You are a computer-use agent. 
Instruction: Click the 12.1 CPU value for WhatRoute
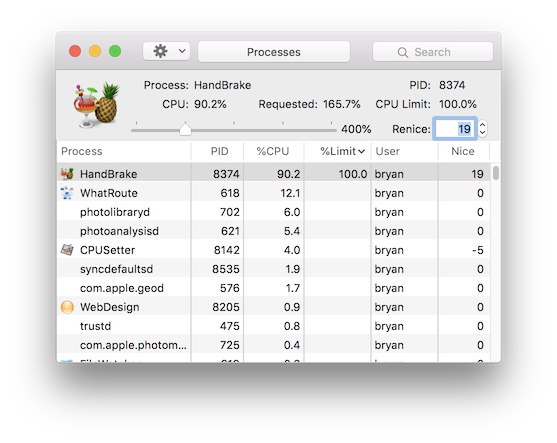coord(290,193)
